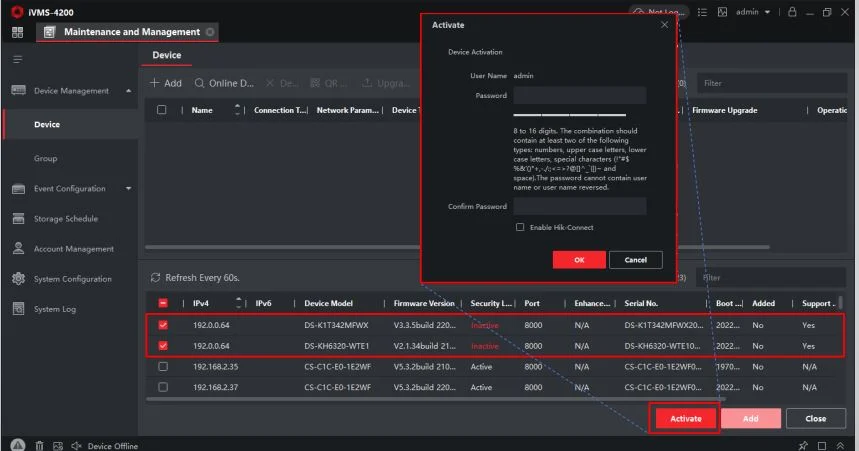Click the Close button at bottom

[x=816, y=419]
